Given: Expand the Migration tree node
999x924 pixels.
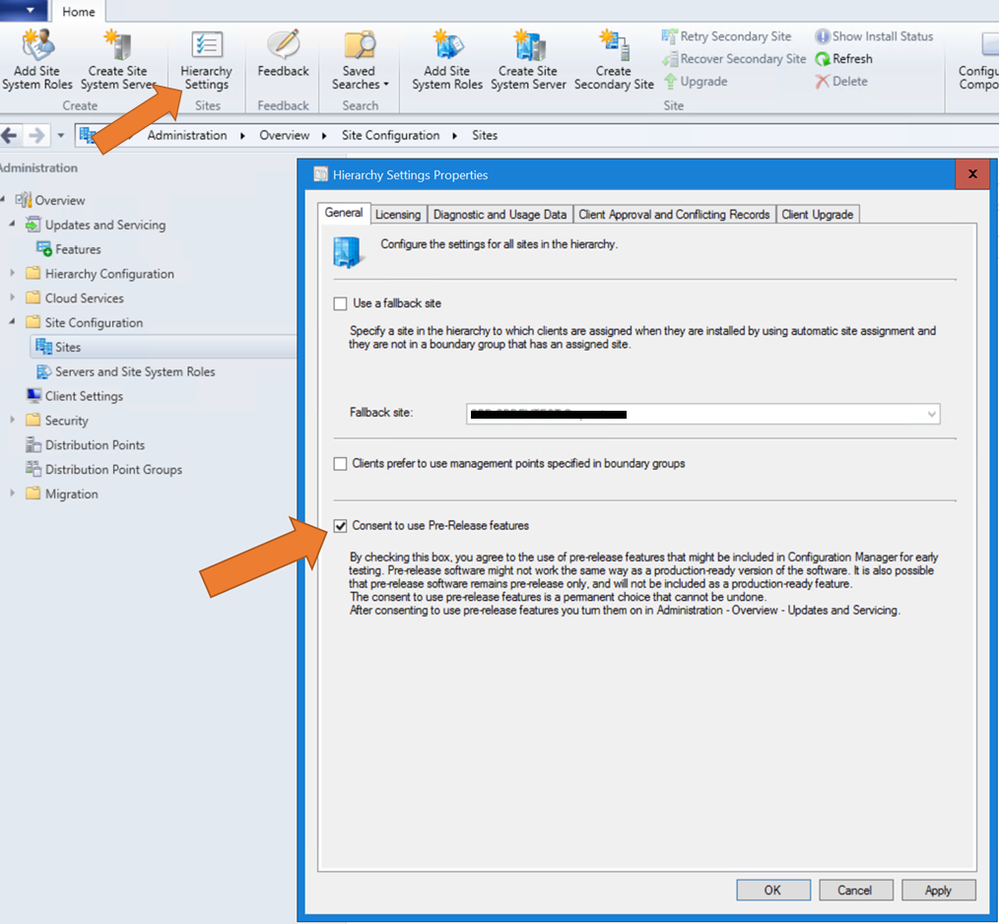Looking at the screenshot, I should 12,493.
